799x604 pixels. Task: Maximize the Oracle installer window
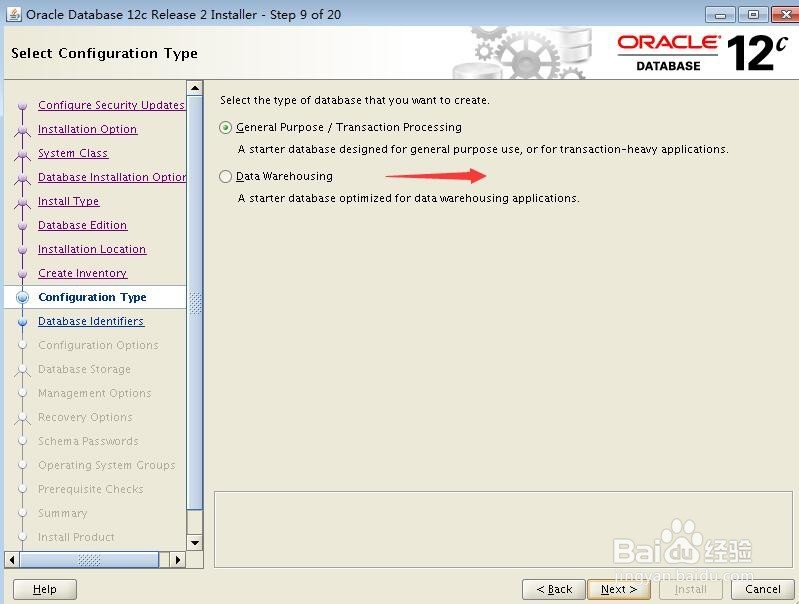tap(753, 15)
